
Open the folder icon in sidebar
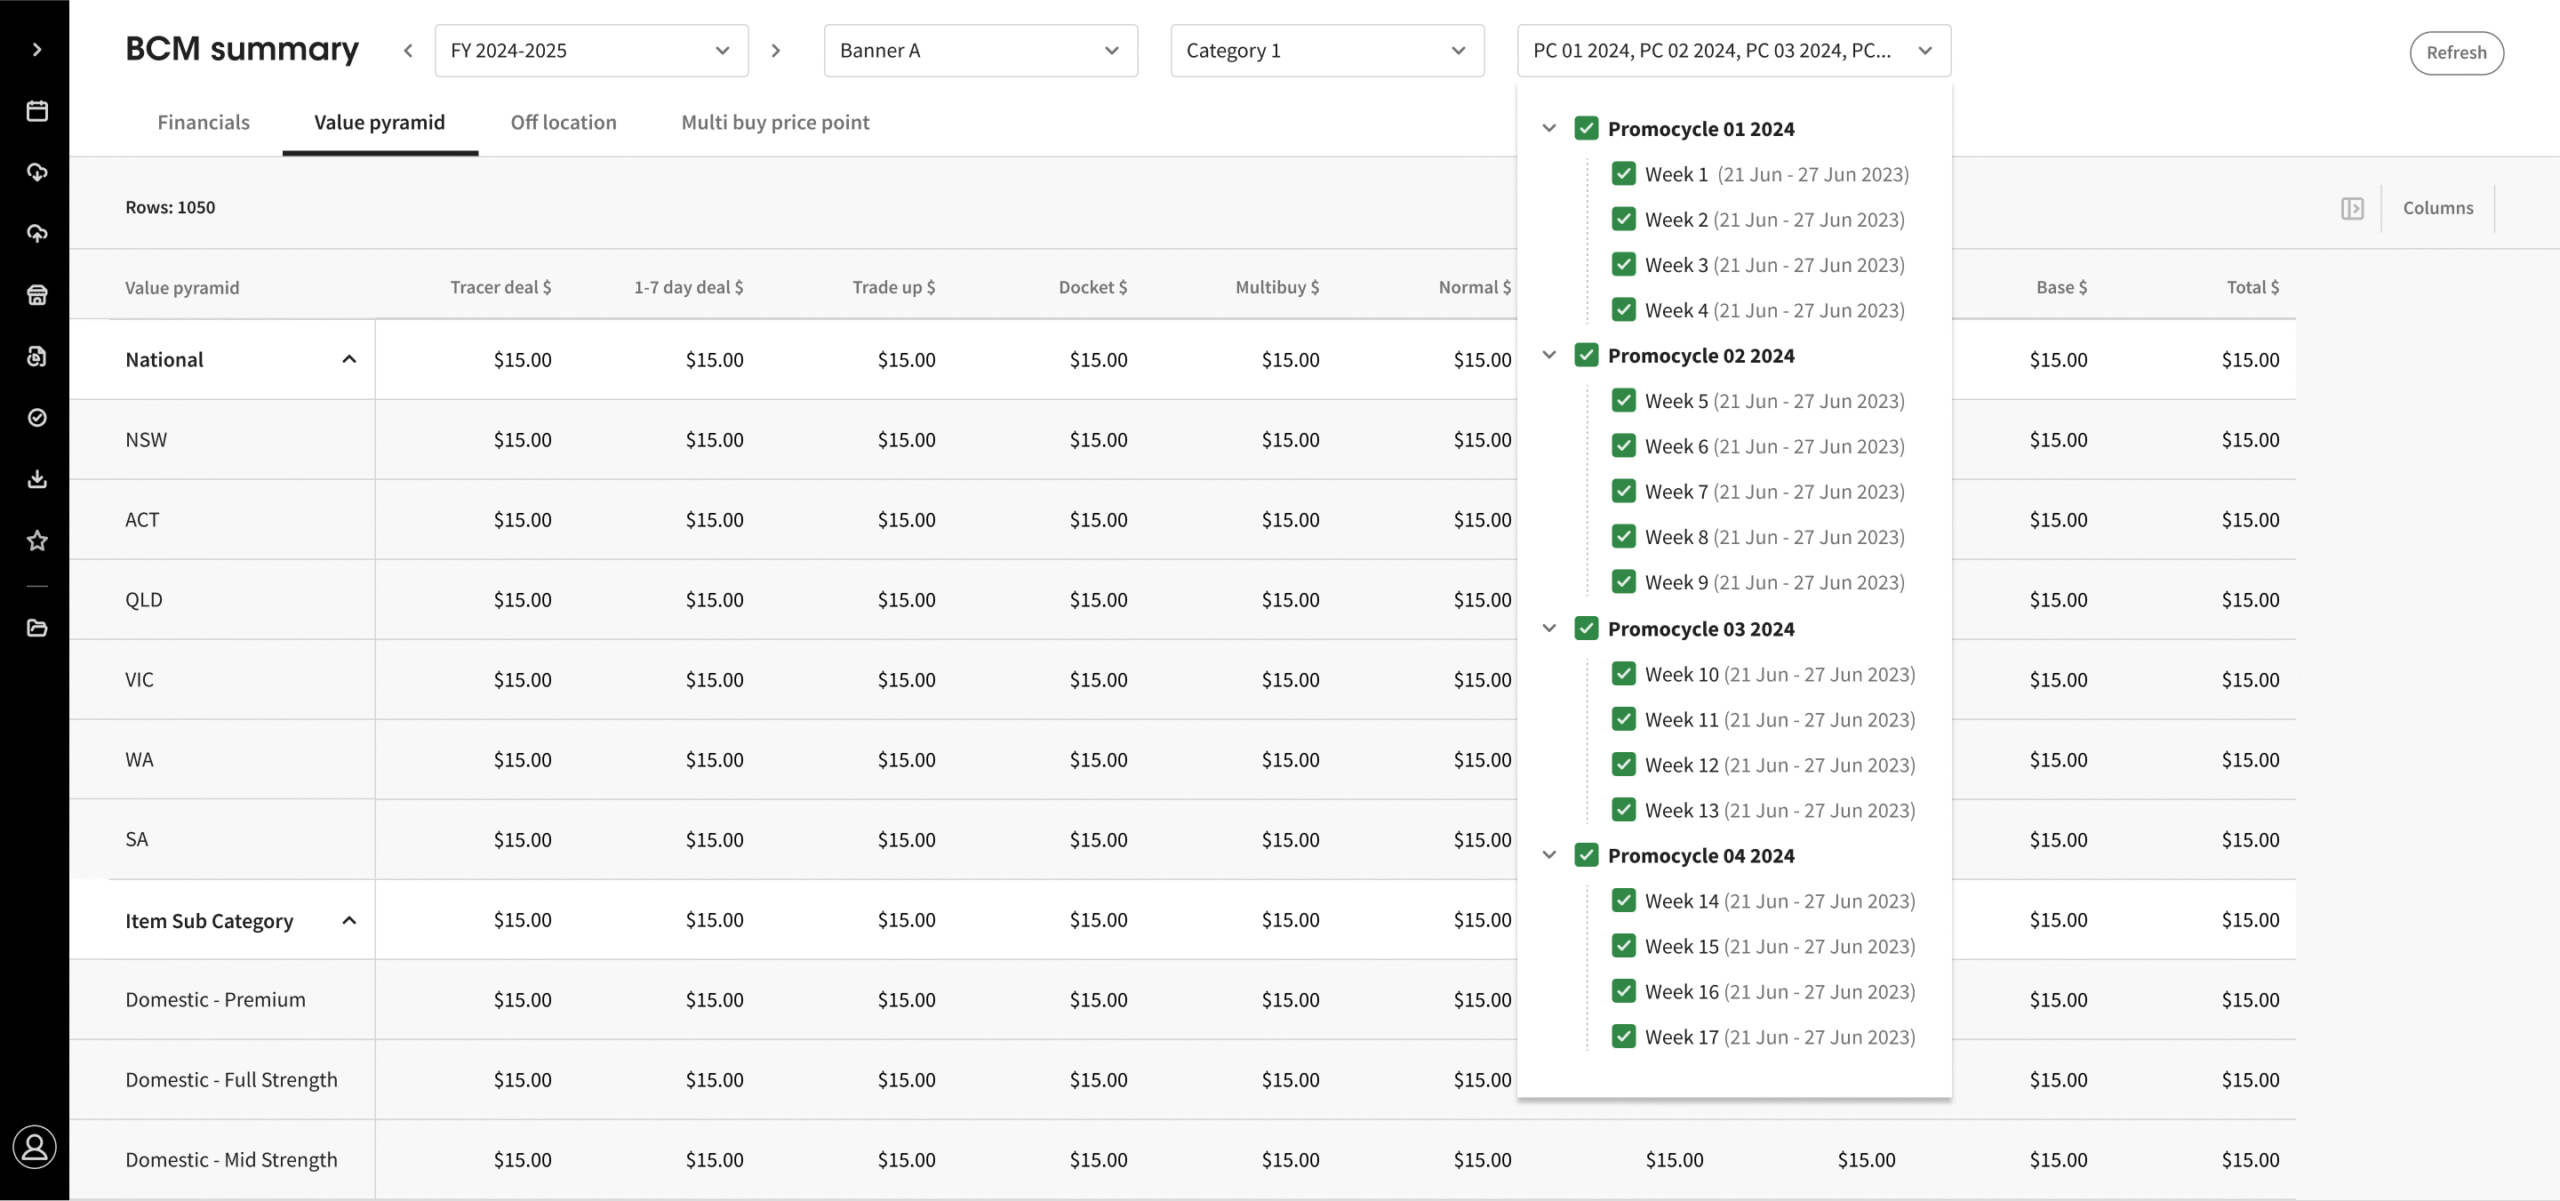[37, 628]
